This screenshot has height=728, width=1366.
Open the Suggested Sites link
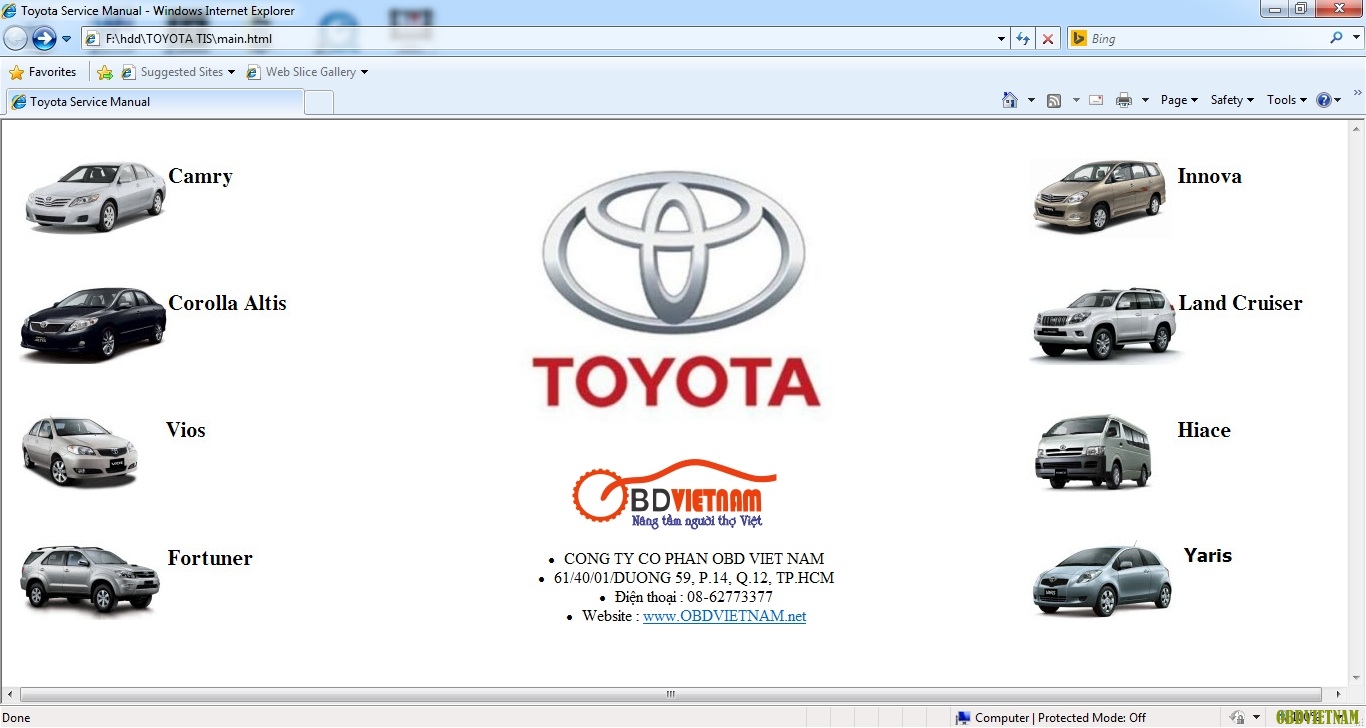(x=178, y=72)
